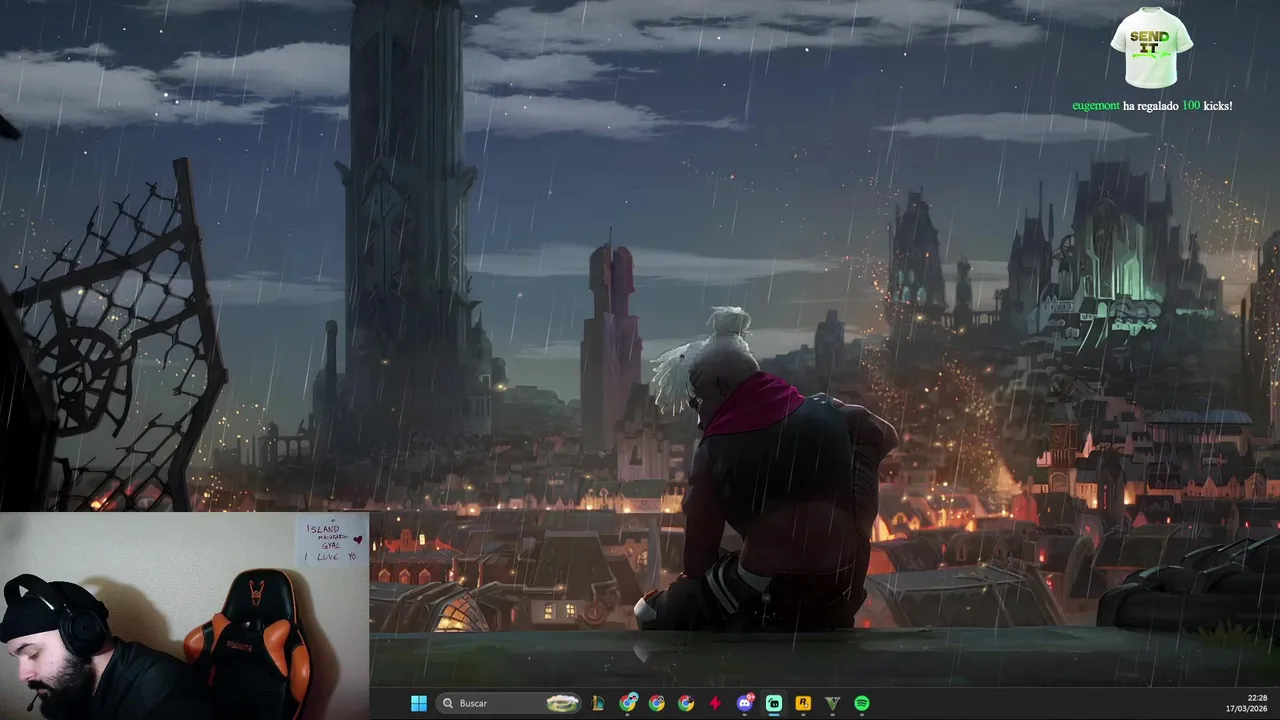Viewport: 1280px width, 720px height.
Task: Click the landscape image inside the search box
Action: coord(564,703)
